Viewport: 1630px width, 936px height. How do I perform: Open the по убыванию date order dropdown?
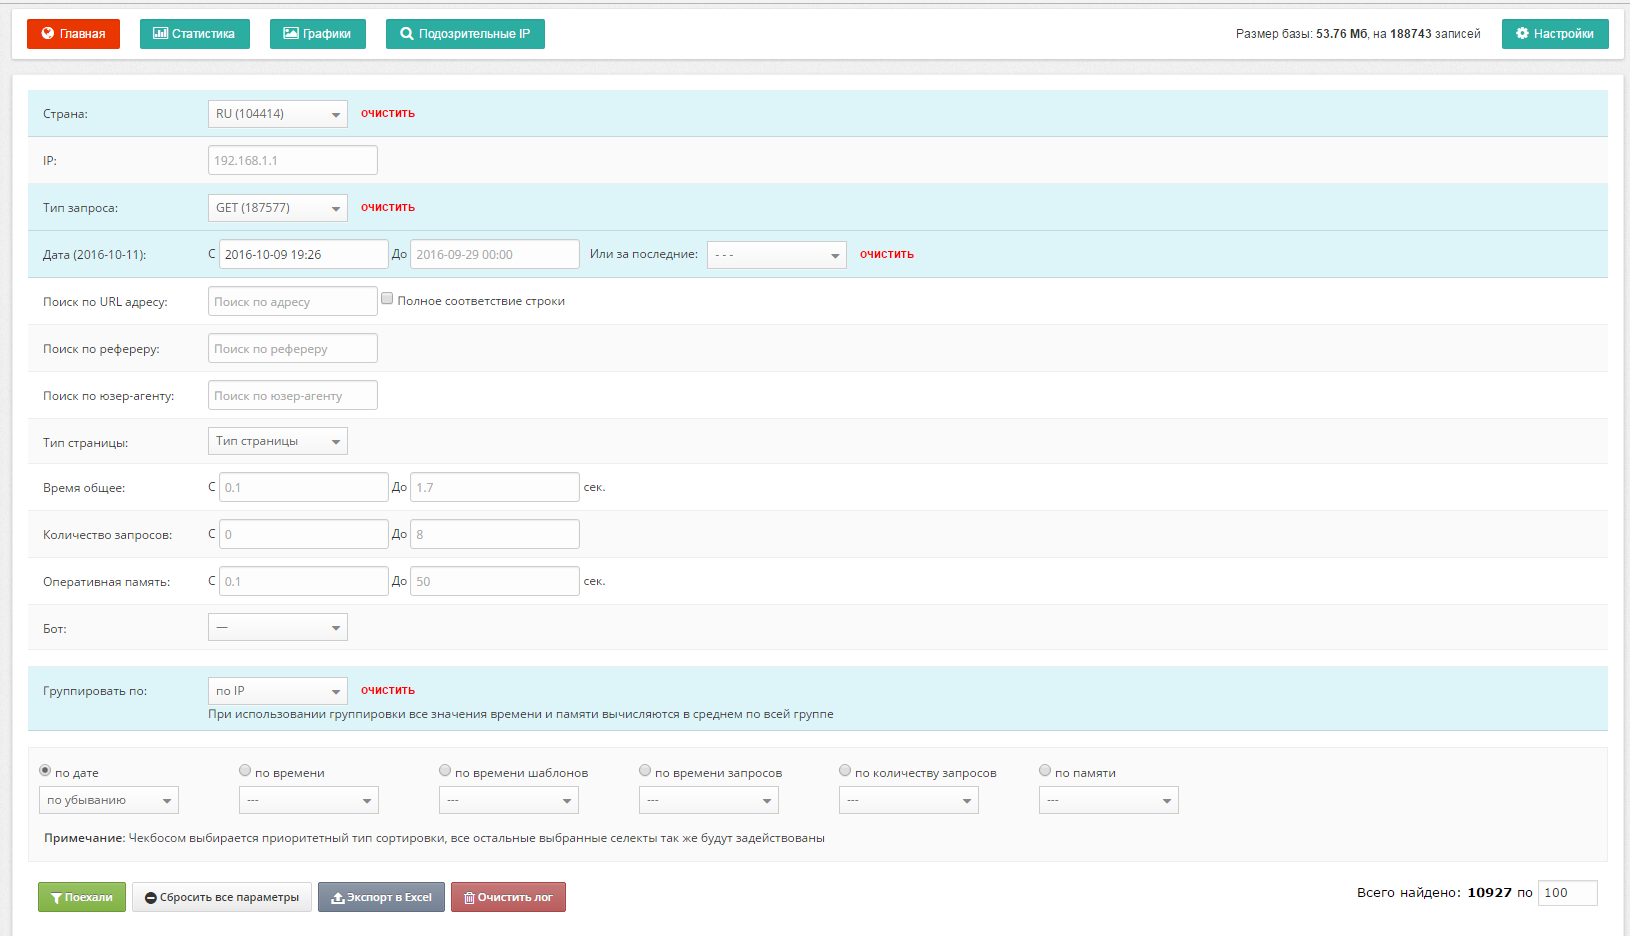pos(109,800)
